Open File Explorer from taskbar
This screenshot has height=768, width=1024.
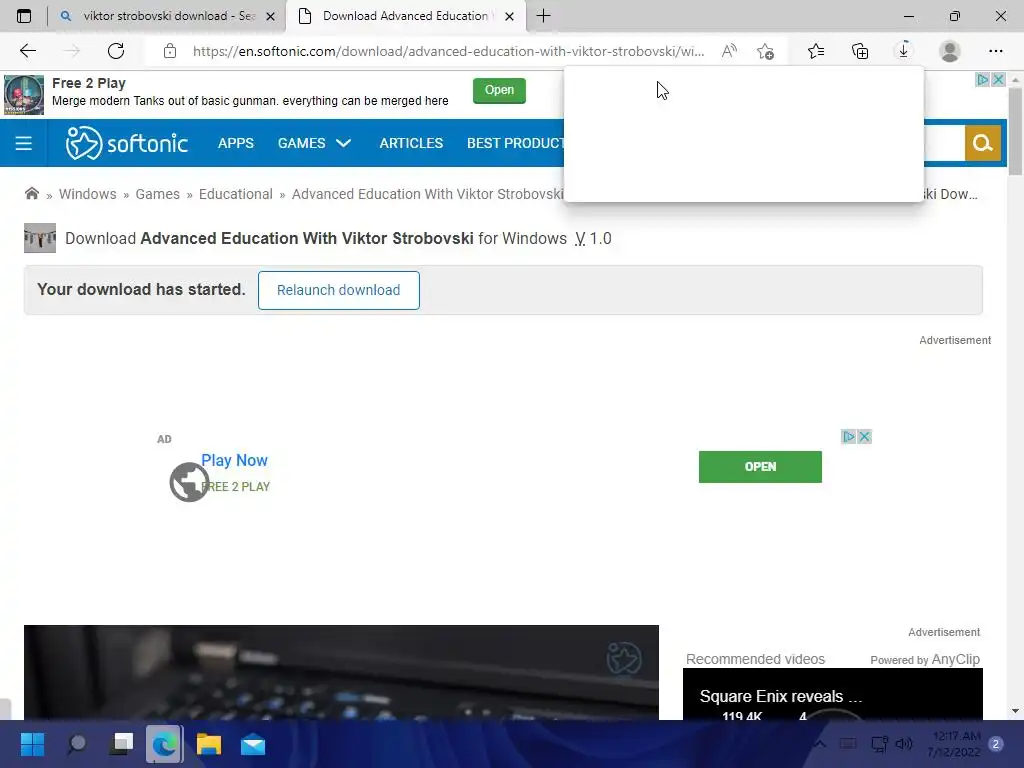pyautogui.click(x=209, y=744)
